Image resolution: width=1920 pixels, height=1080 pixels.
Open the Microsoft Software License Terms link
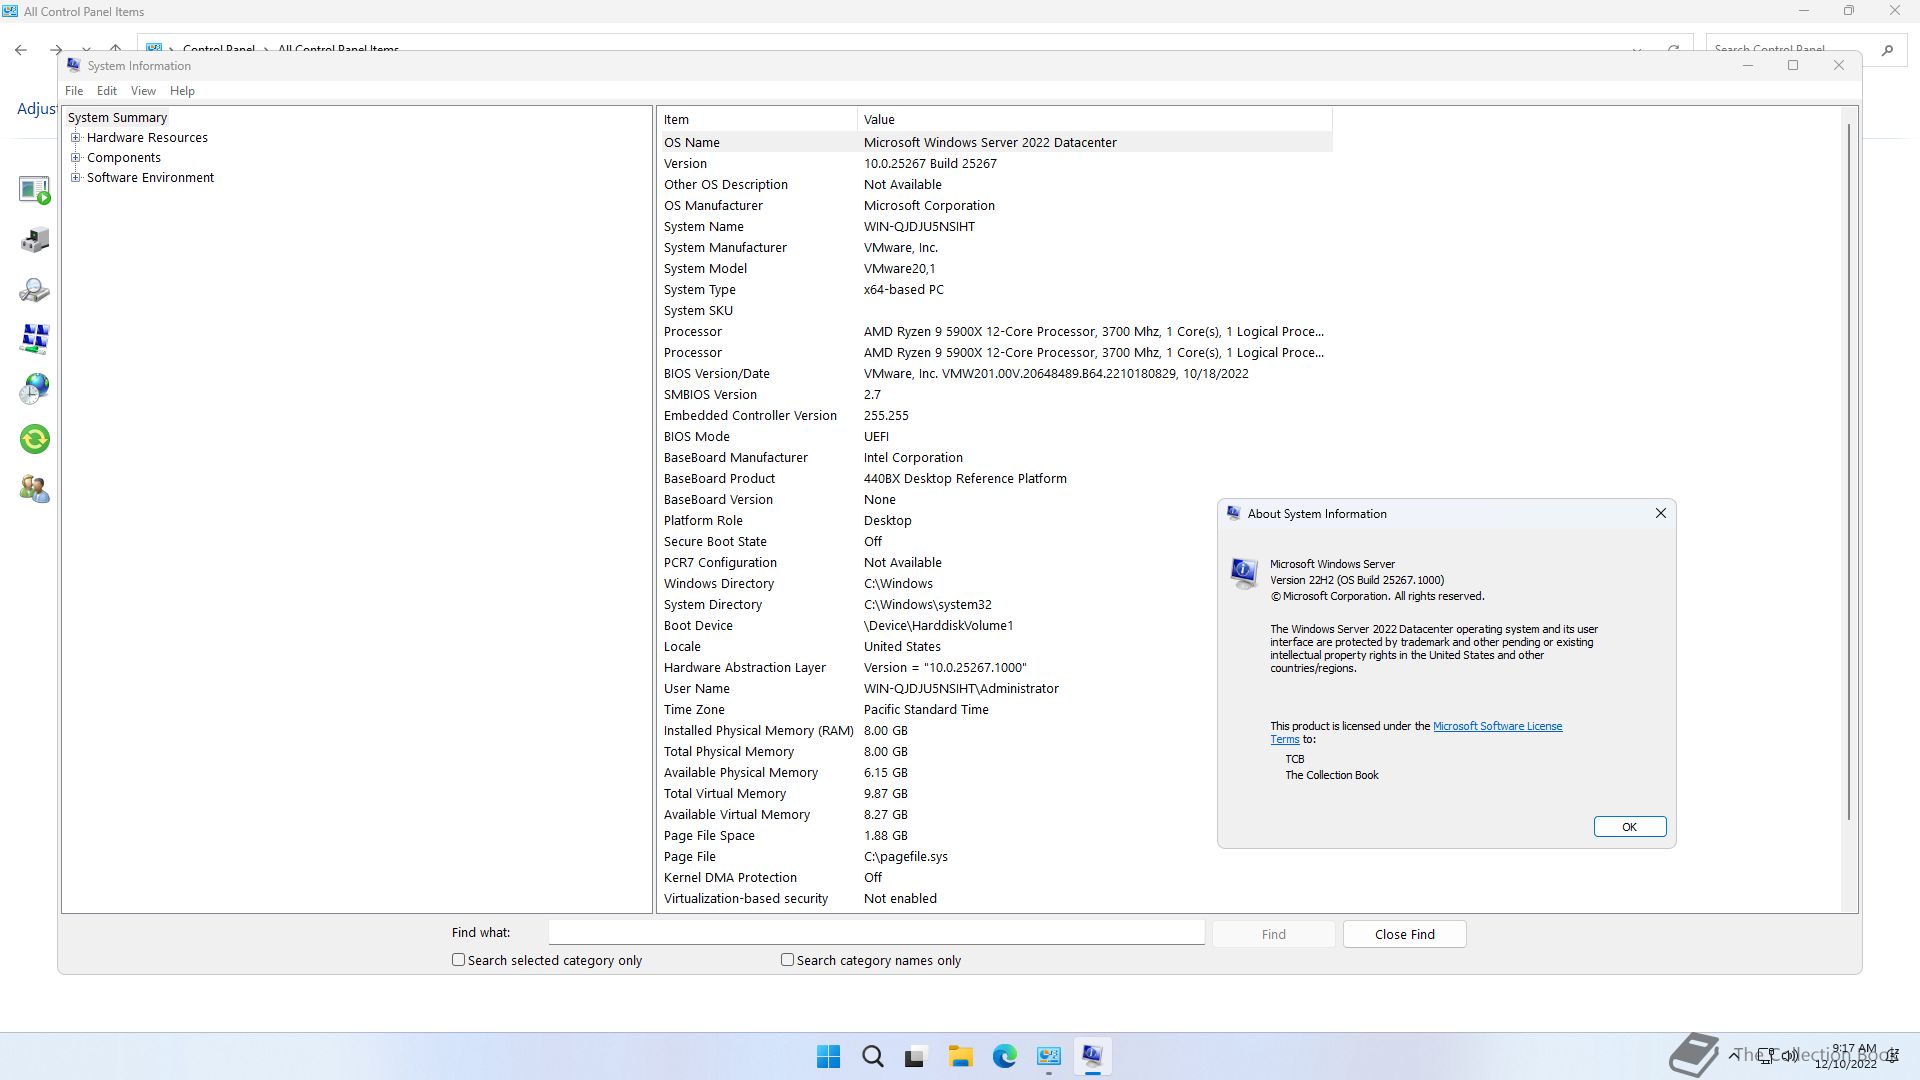(1496, 727)
